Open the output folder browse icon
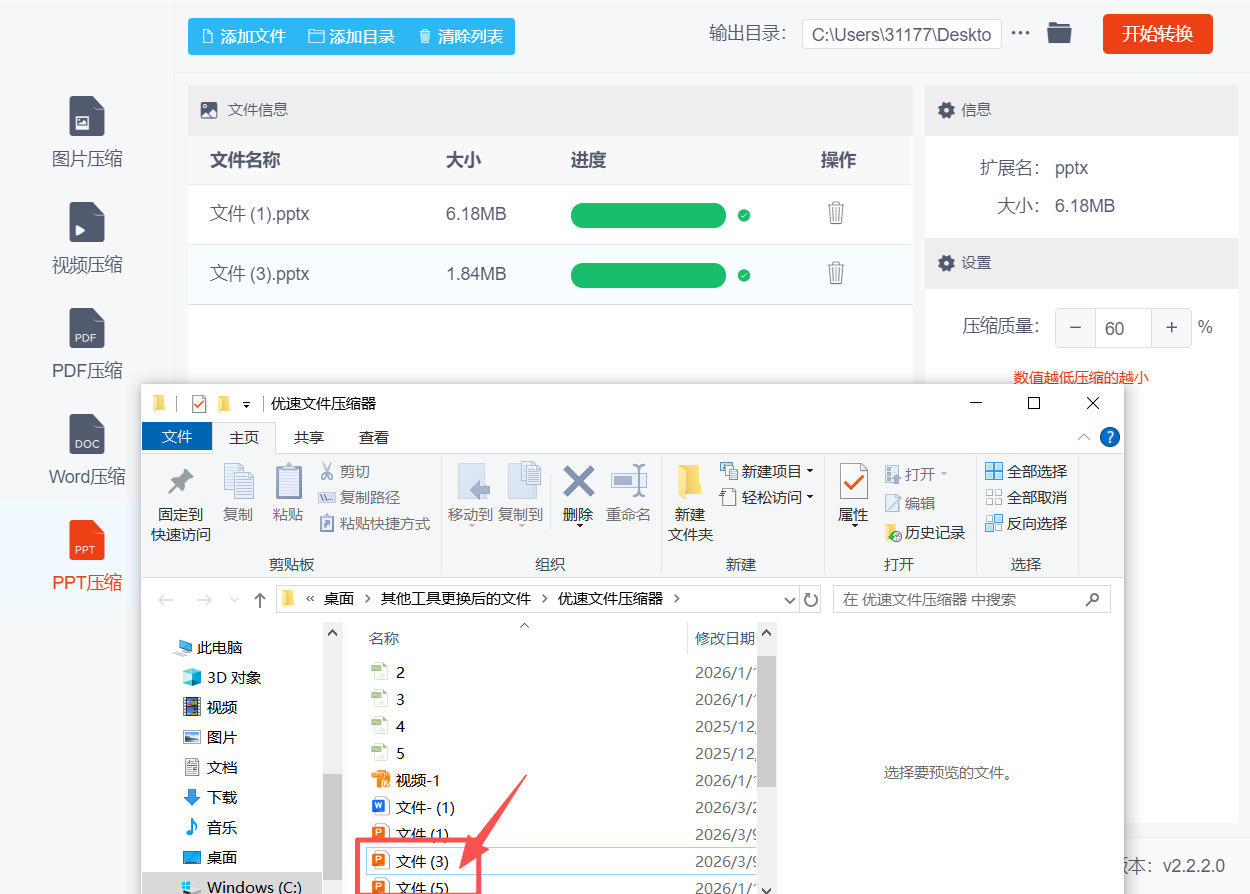1250x894 pixels. pyautogui.click(x=1059, y=32)
